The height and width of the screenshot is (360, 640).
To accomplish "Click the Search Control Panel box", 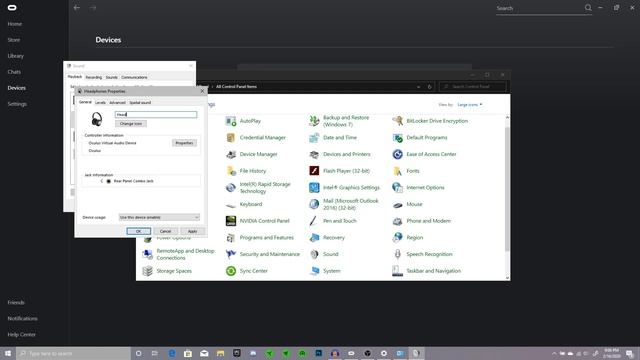I will pos(473,87).
